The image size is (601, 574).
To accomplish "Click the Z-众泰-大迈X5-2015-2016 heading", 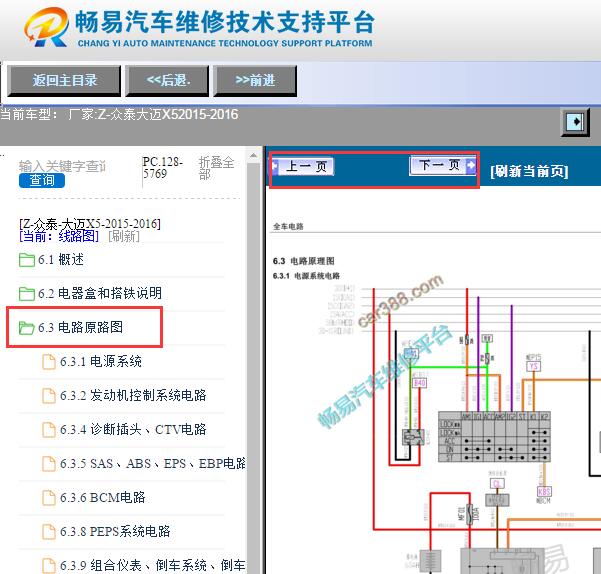I will pos(90,223).
